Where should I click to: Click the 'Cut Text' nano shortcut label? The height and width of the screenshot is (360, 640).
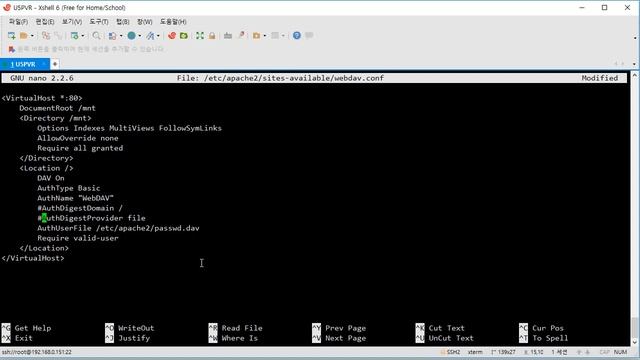click(x=447, y=328)
